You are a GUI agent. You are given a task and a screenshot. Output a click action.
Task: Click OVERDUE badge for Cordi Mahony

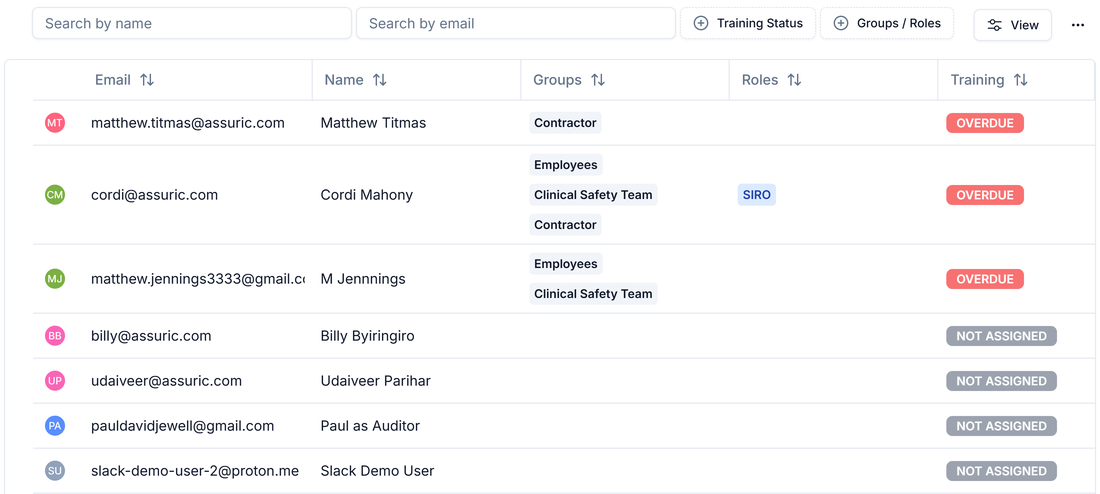click(x=985, y=195)
